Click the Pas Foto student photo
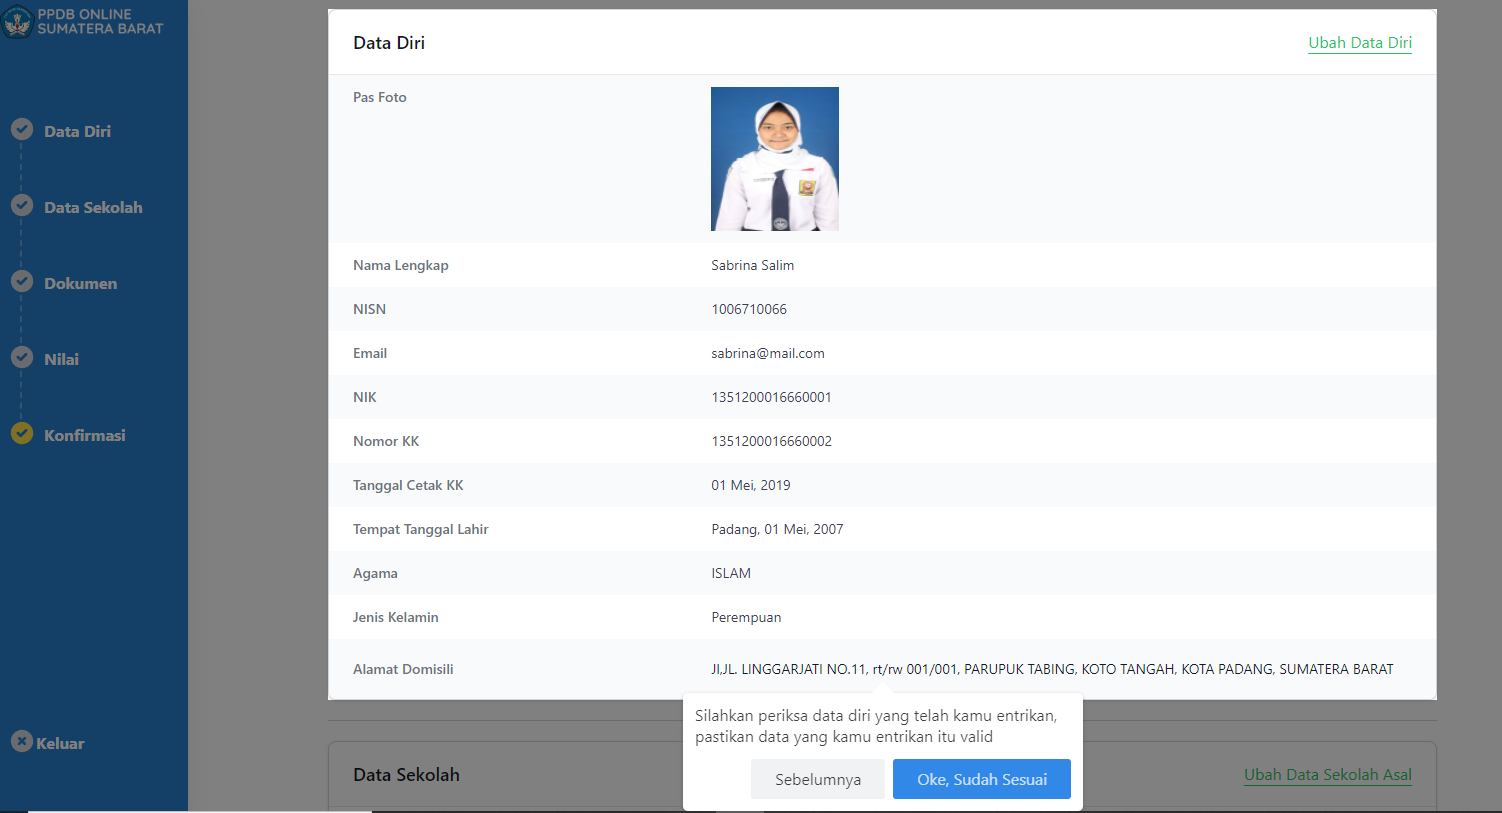Viewport: 1502px width, 813px height. 774,159
